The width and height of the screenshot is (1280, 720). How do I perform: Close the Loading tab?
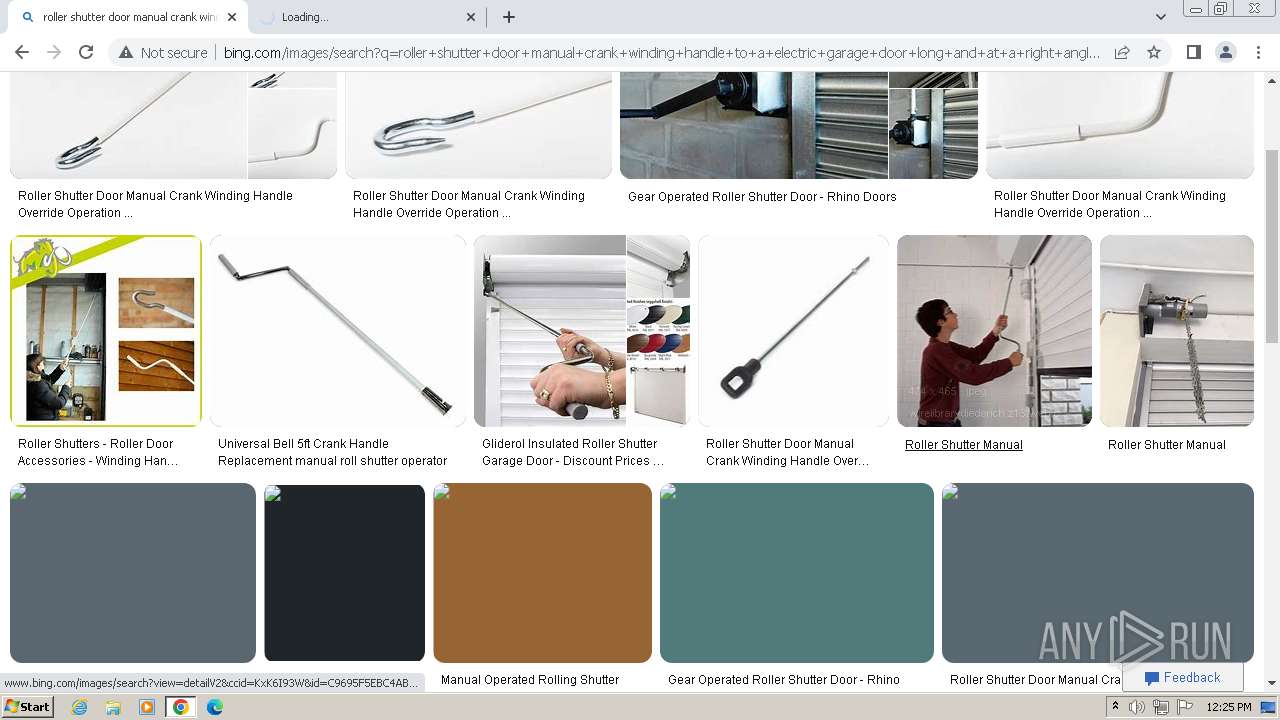coord(471,17)
